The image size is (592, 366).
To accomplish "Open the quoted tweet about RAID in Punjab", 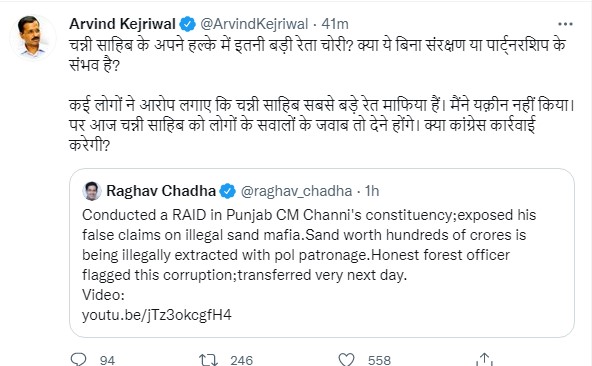I will (322, 253).
